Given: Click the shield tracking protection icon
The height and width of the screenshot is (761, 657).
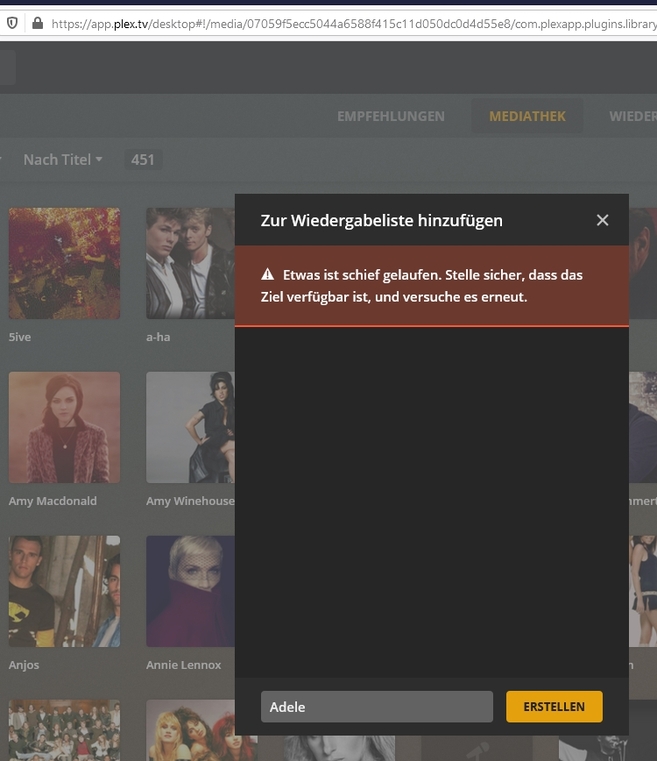Looking at the screenshot, I should [12, 23].
